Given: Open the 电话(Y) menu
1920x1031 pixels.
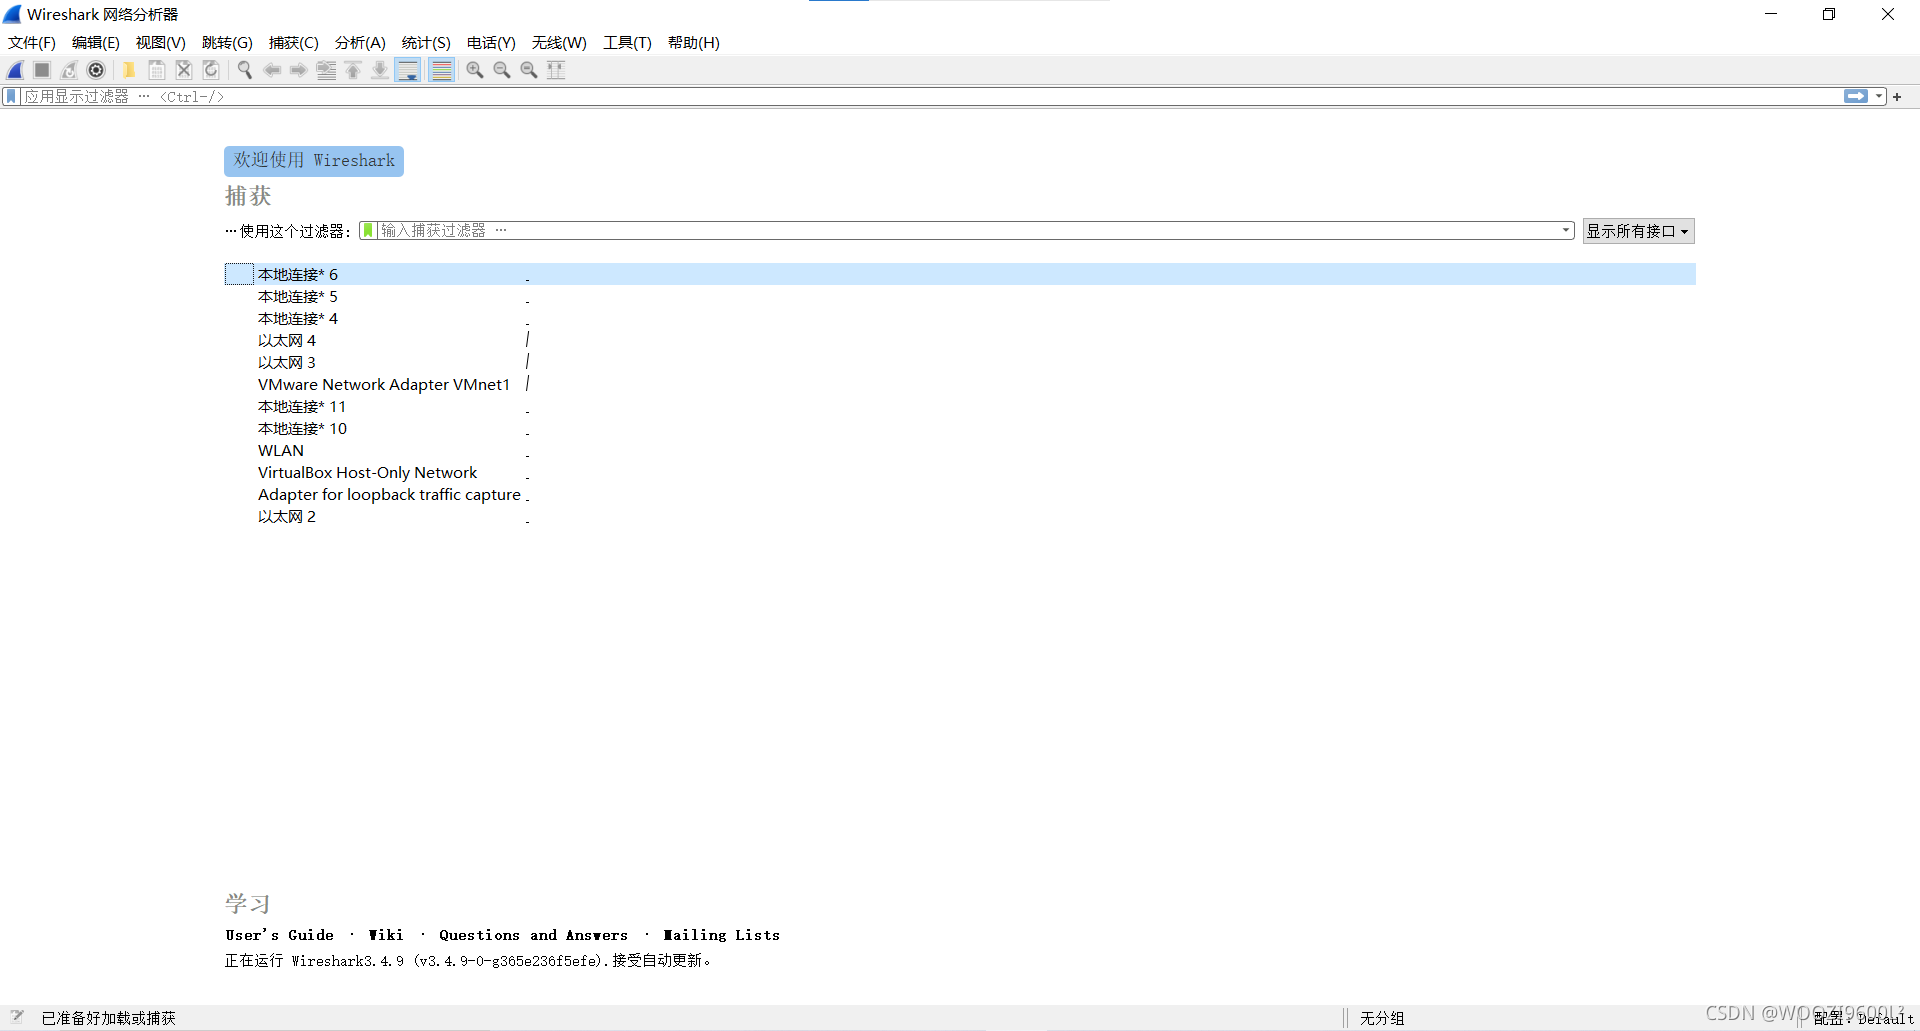Looking at the screenshot, I should tap(491, 43).
